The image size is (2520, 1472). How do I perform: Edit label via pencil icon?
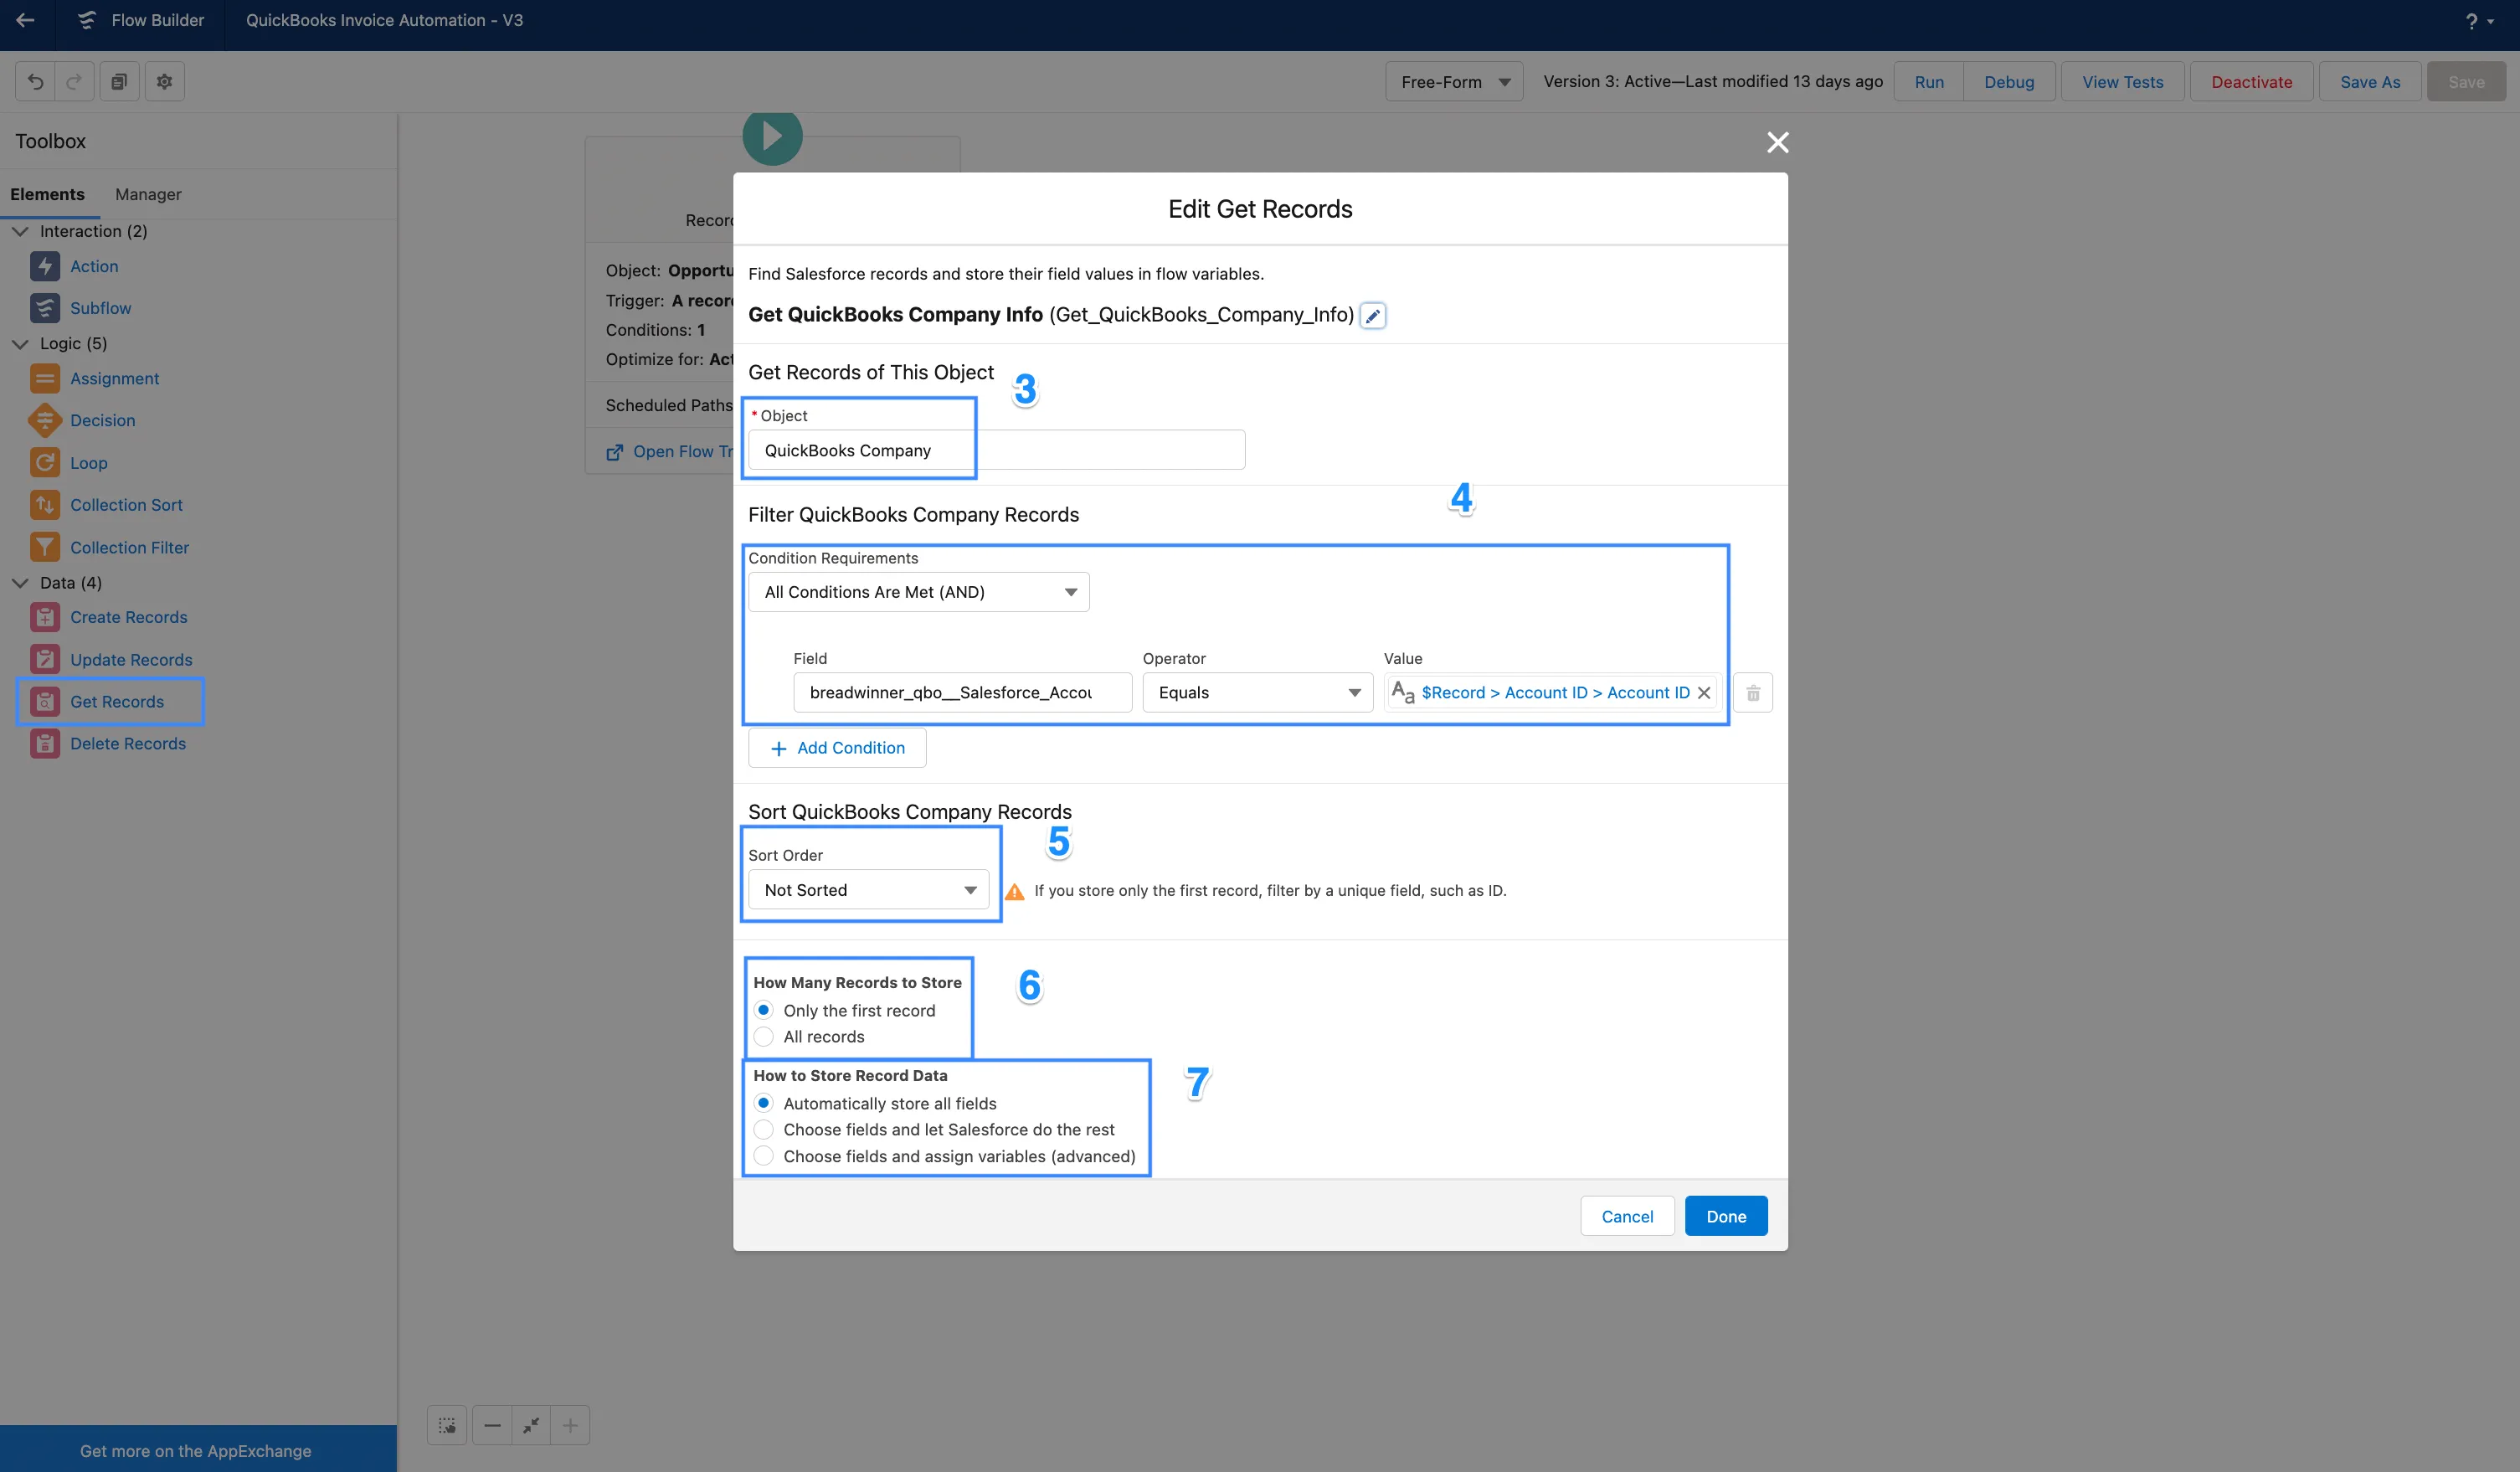click(x=1373, y=316)
